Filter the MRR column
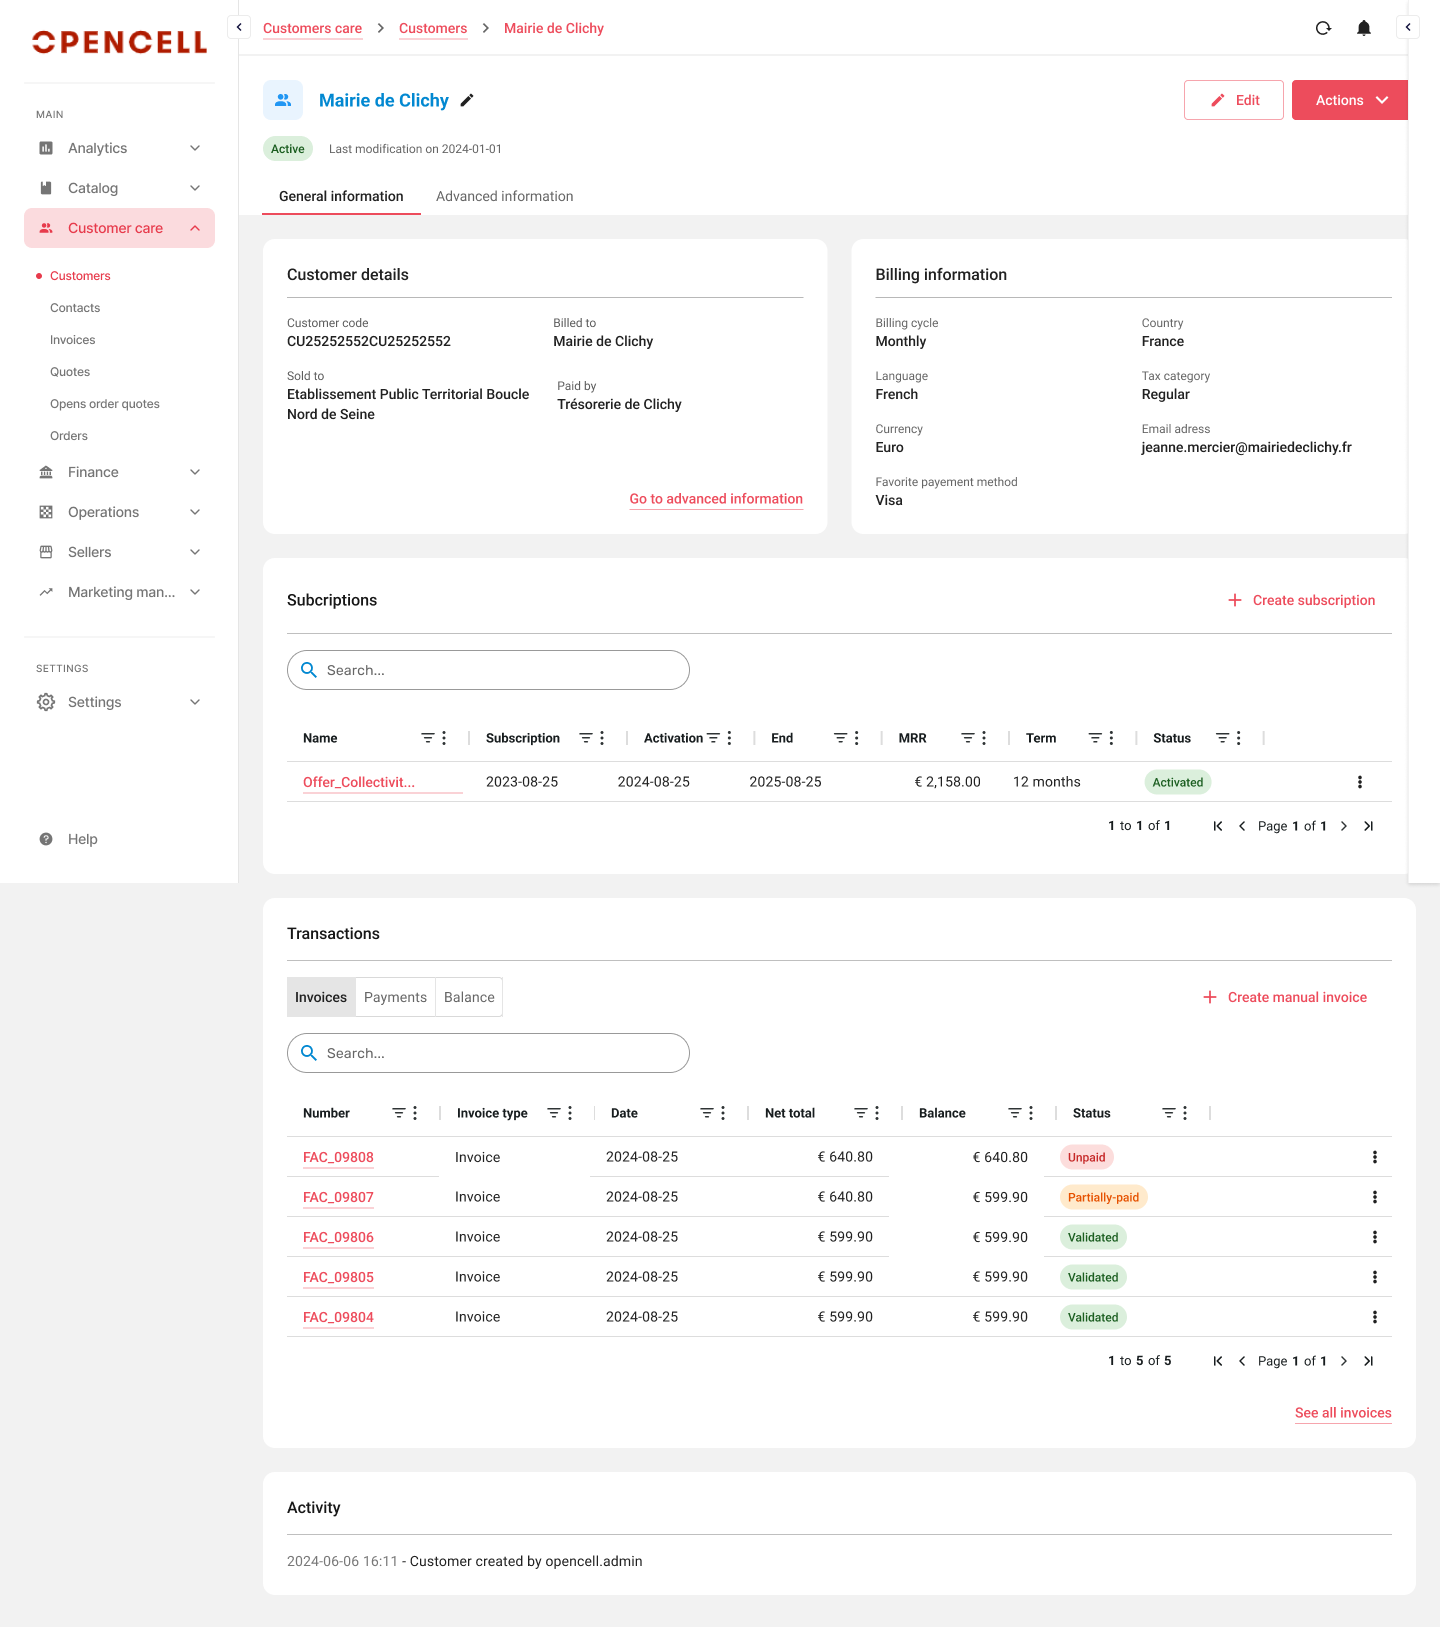Image resolution: width=1440 pixels, height=1627 pixels. point(967,738)
